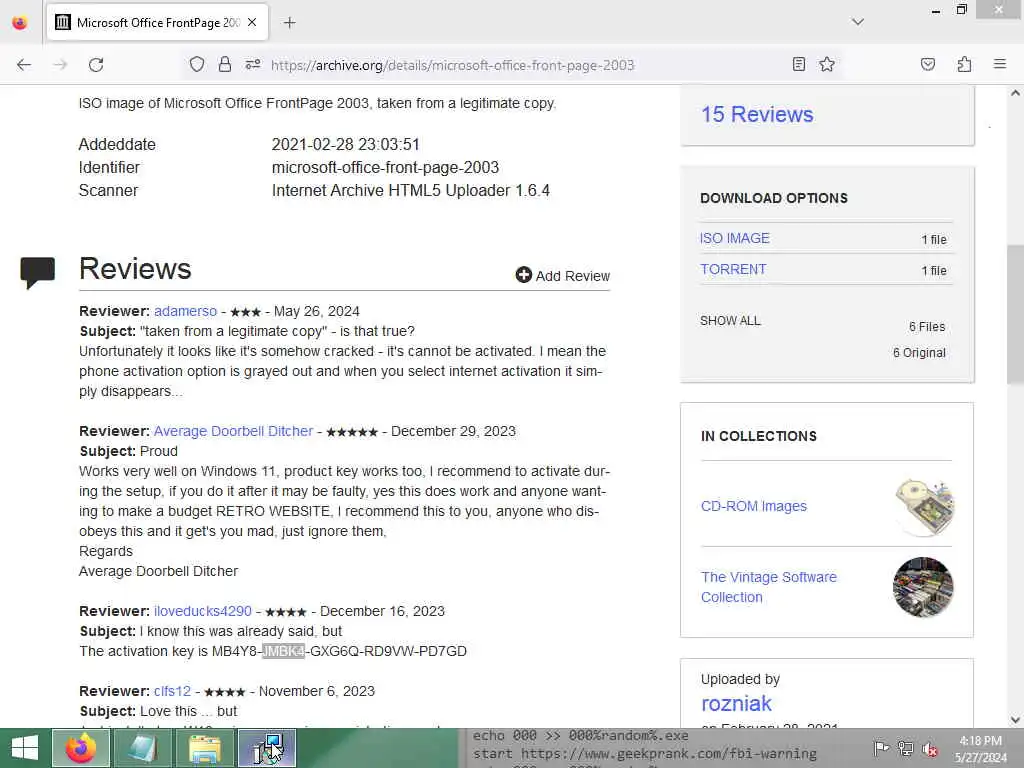
Task: Click the forward navigation arrow
Action: 60,65
